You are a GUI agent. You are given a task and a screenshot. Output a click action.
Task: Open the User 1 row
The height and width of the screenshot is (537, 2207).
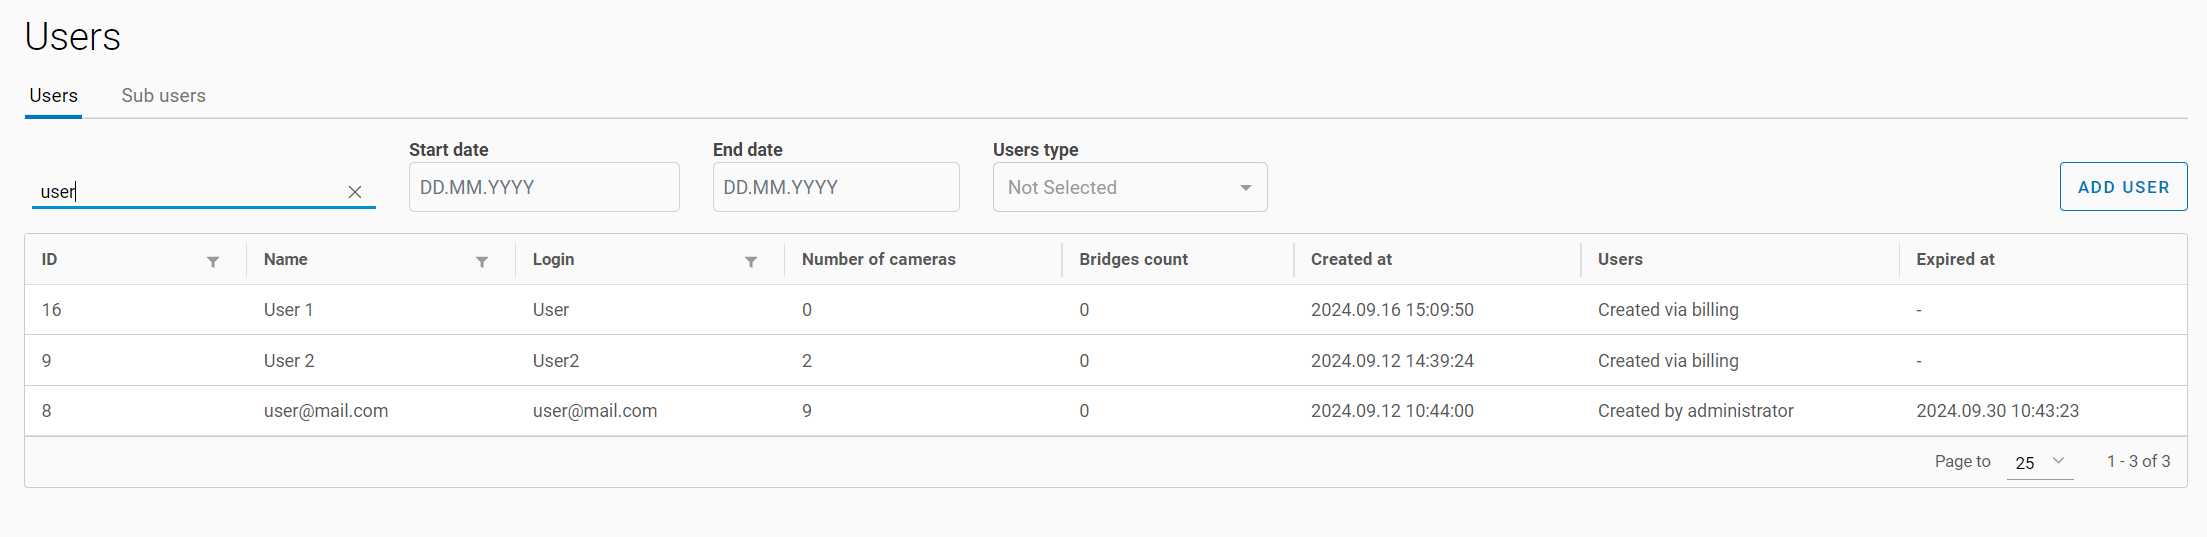click(x=288, y=310)
